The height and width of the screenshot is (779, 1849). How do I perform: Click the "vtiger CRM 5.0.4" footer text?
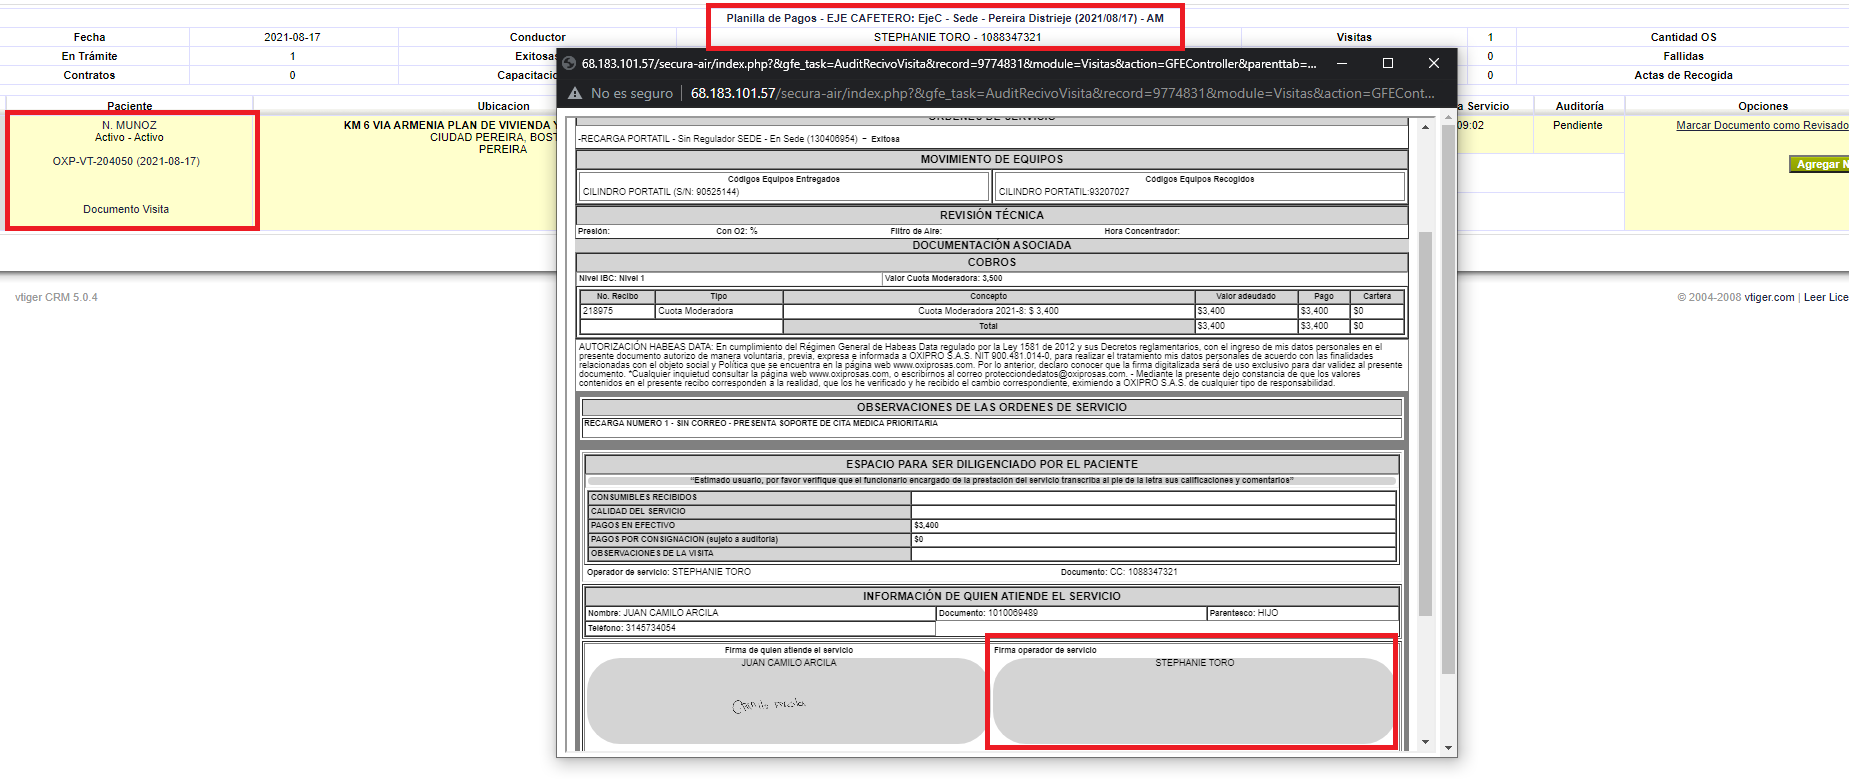tap(56, 297)
